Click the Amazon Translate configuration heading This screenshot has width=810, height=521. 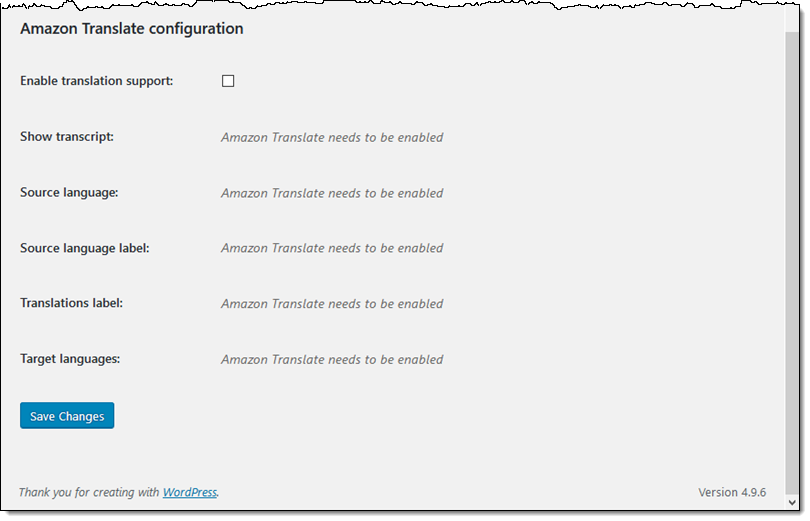coord(131,29)
